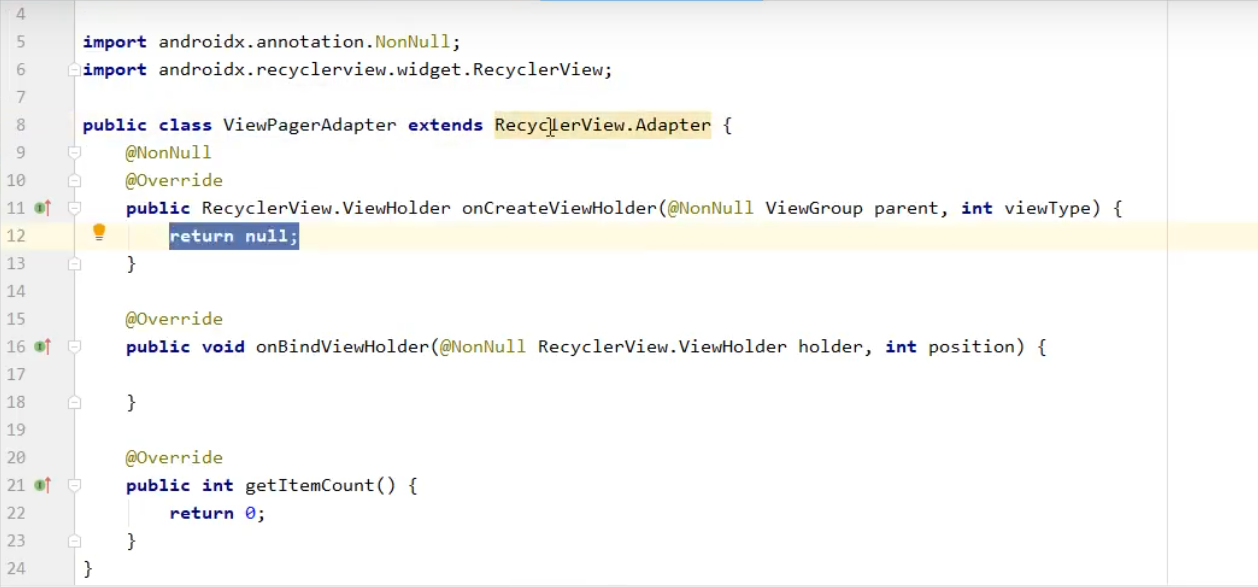Collapse the fold marker beside the first @Override annotation
Screen dimensions: 1258x587
(74, 181)
